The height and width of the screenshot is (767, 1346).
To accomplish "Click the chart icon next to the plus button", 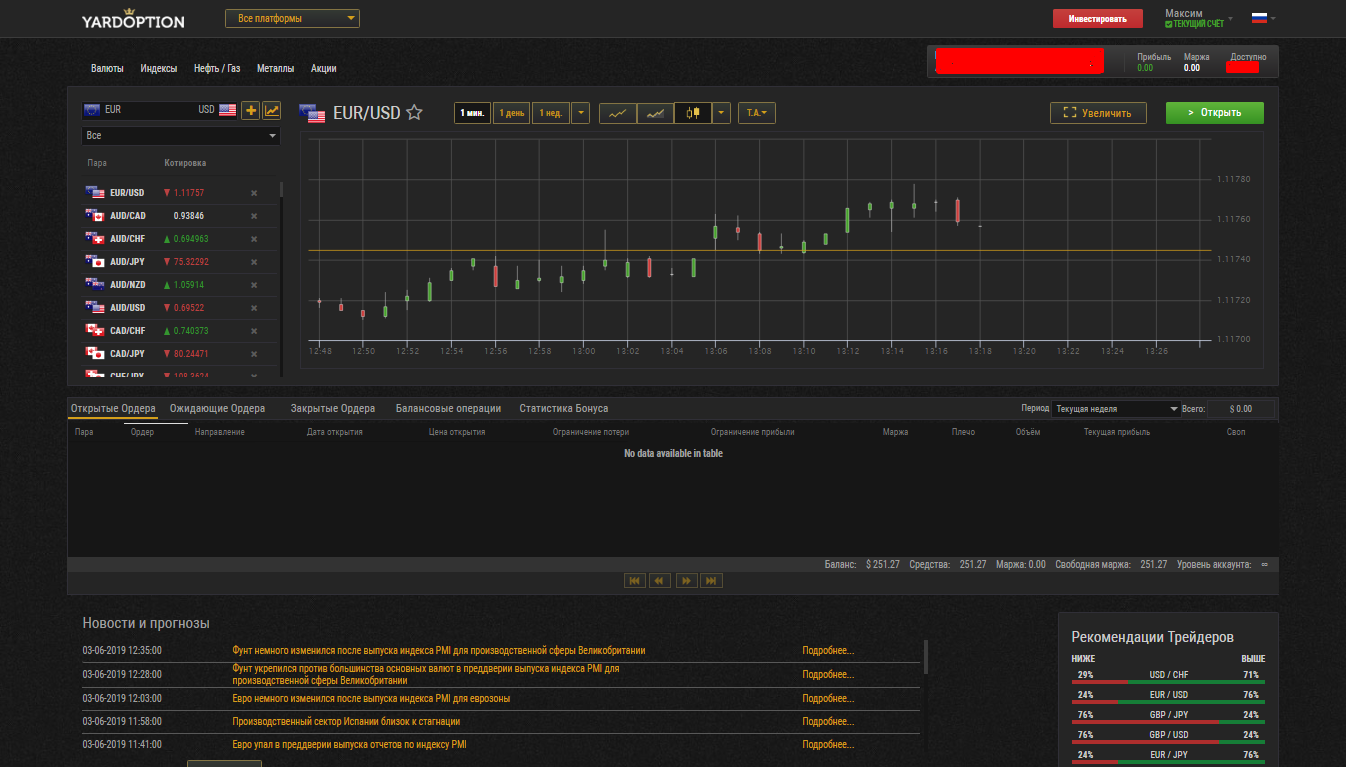I will pyautogui.click(x=271, y=110).
